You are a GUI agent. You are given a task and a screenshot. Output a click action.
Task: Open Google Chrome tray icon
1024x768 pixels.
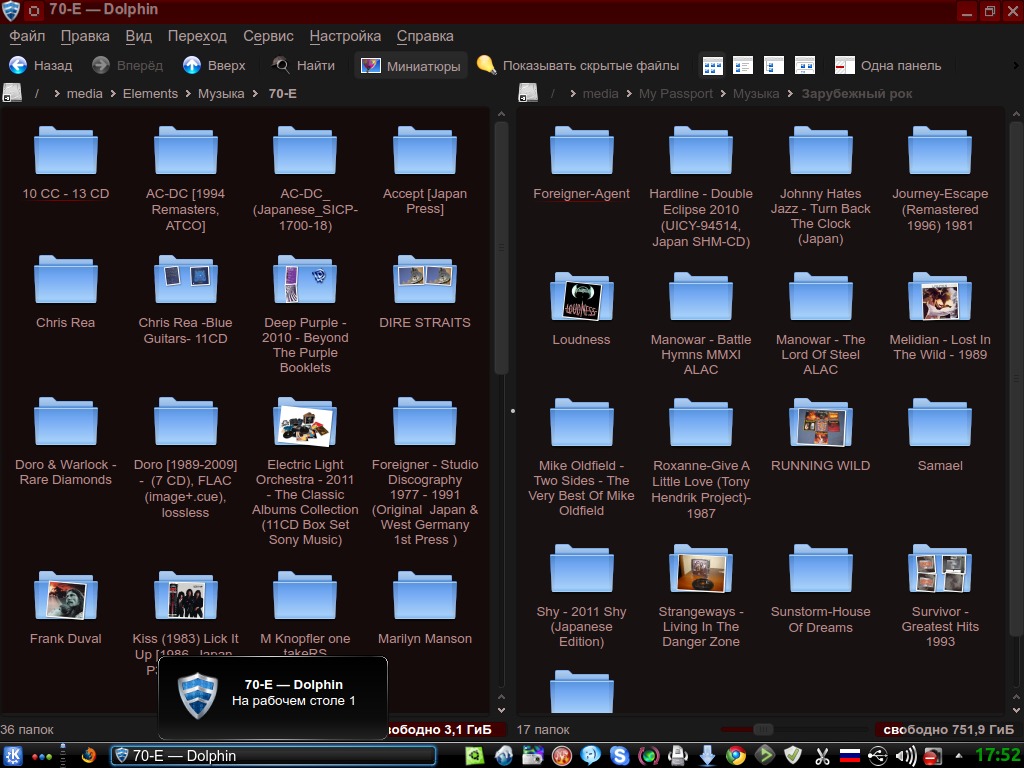coord(736,756)
